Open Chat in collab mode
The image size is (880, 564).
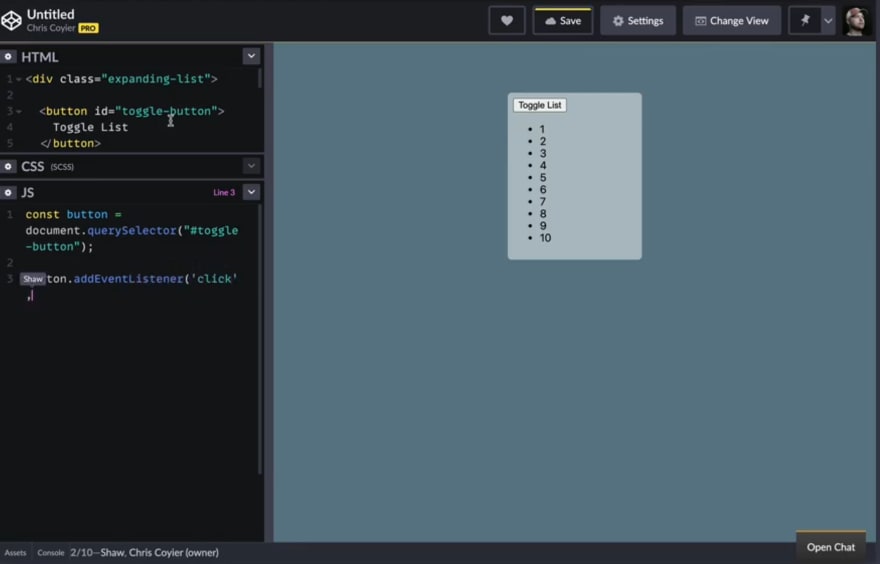[x=831, y=547]
